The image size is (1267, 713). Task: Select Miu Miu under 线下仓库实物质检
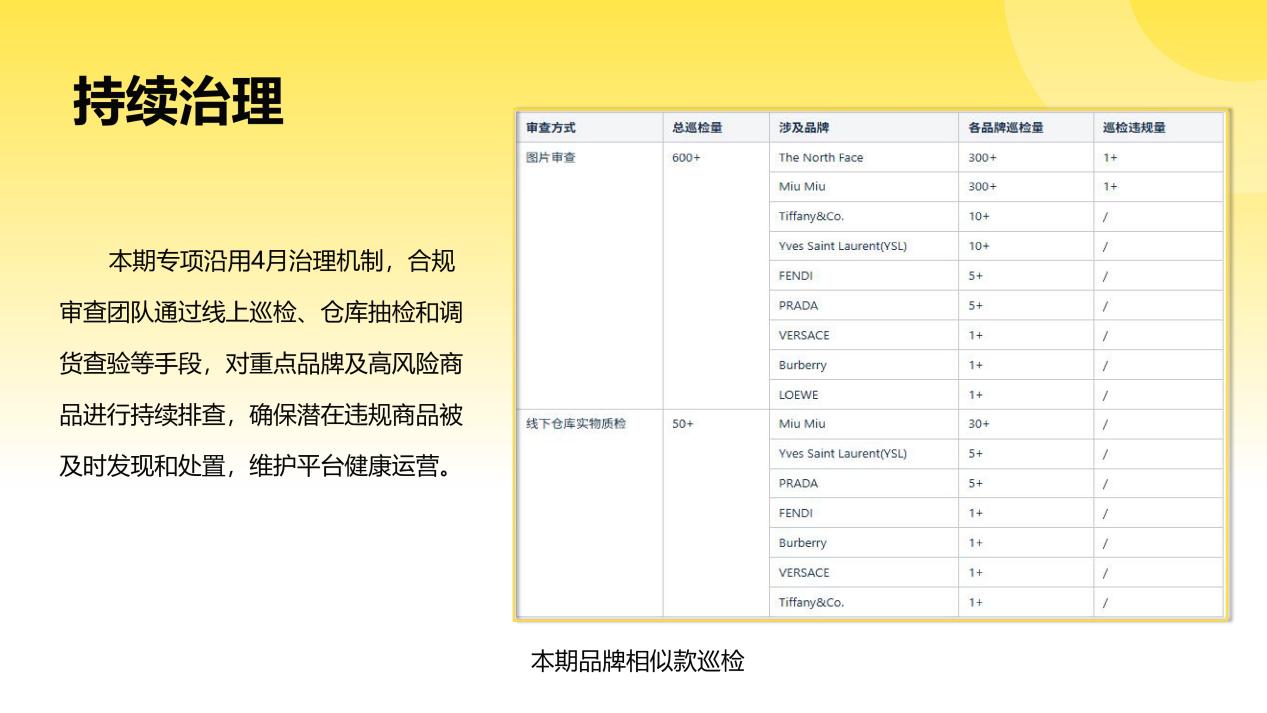pyautogui.click(x=802, y=424)
